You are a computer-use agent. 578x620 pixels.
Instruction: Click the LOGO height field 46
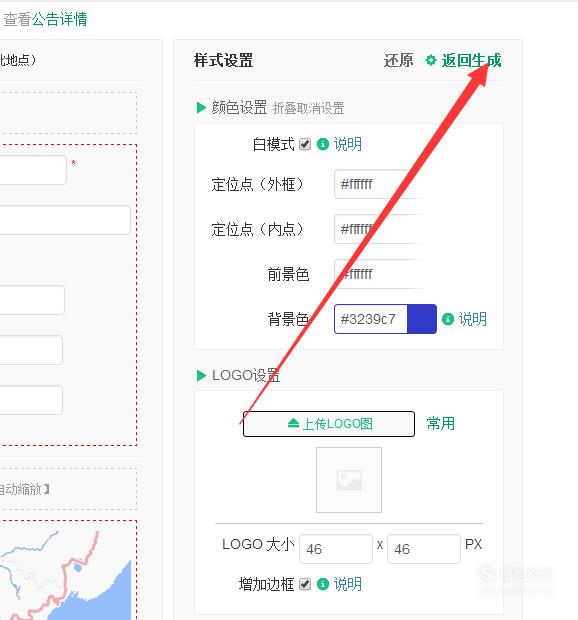(424, 549)
